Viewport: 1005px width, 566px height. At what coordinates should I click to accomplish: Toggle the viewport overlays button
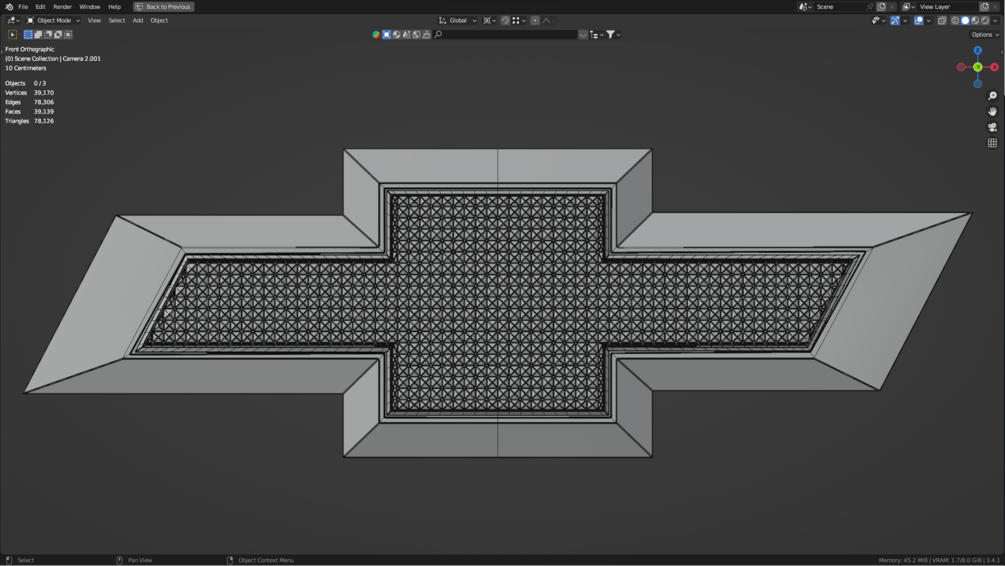[x=918, y=21]
